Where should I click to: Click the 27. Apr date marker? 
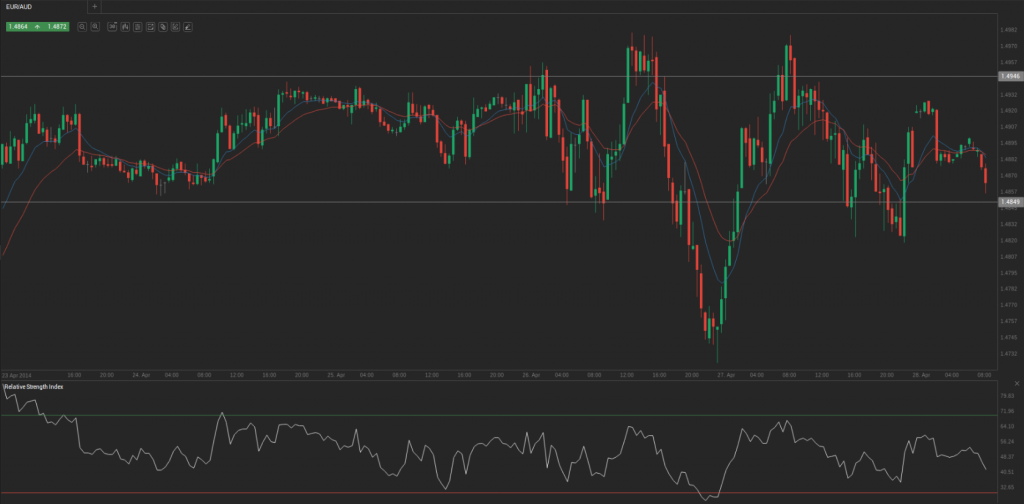point(727,375)
